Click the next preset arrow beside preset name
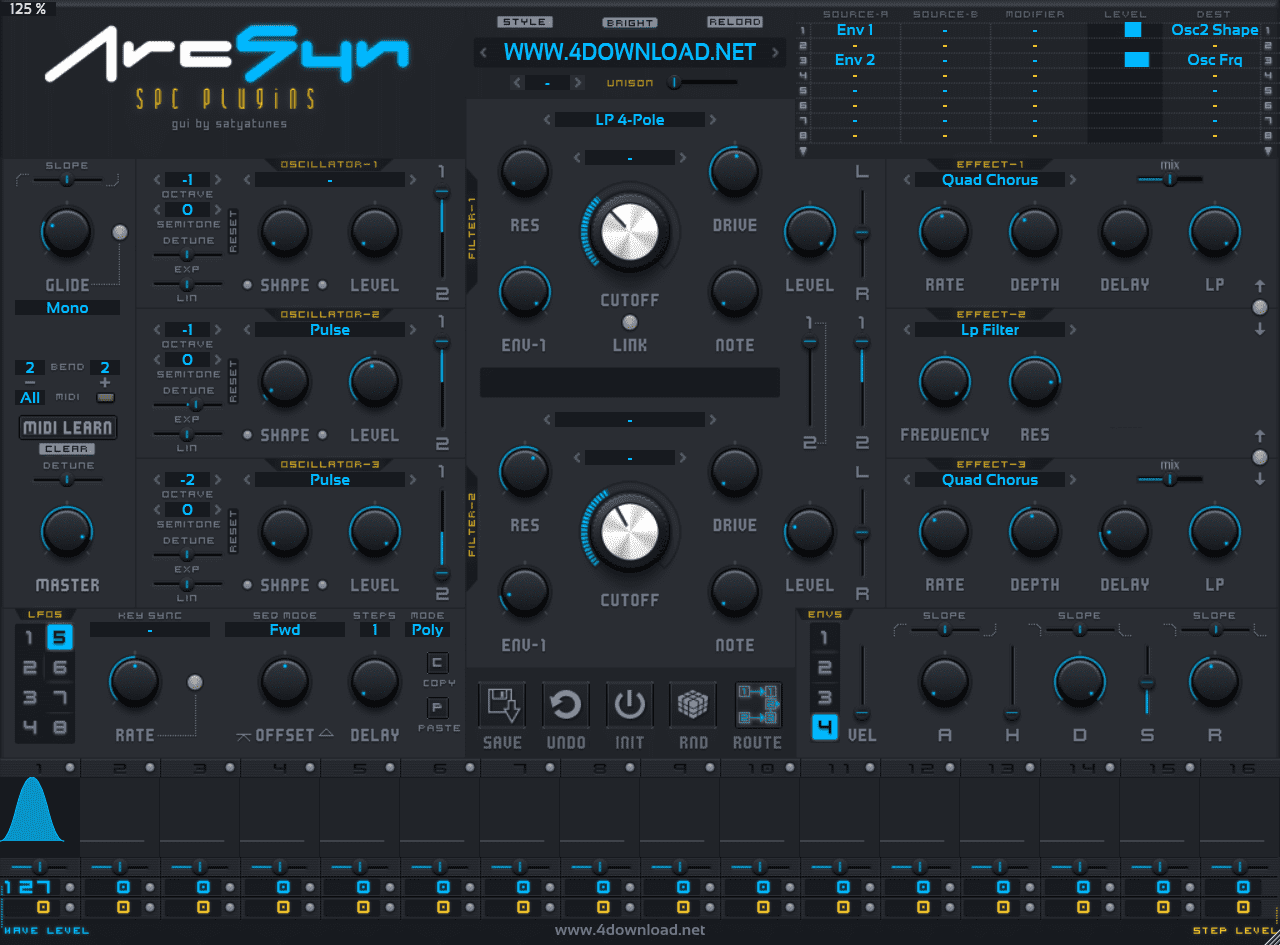The height and width of the screenshot is (945, 1280). pyautogui.click(x=775, y=53)
